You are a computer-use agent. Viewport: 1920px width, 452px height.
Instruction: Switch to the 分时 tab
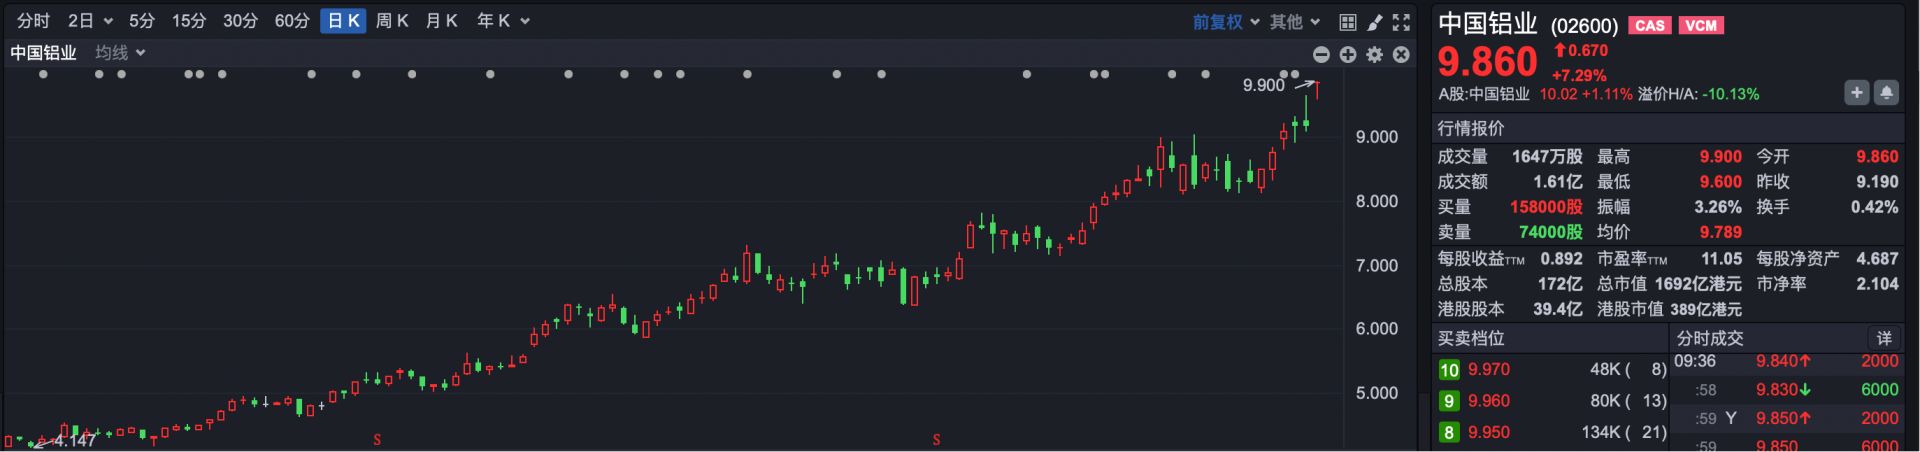(33, 21)
